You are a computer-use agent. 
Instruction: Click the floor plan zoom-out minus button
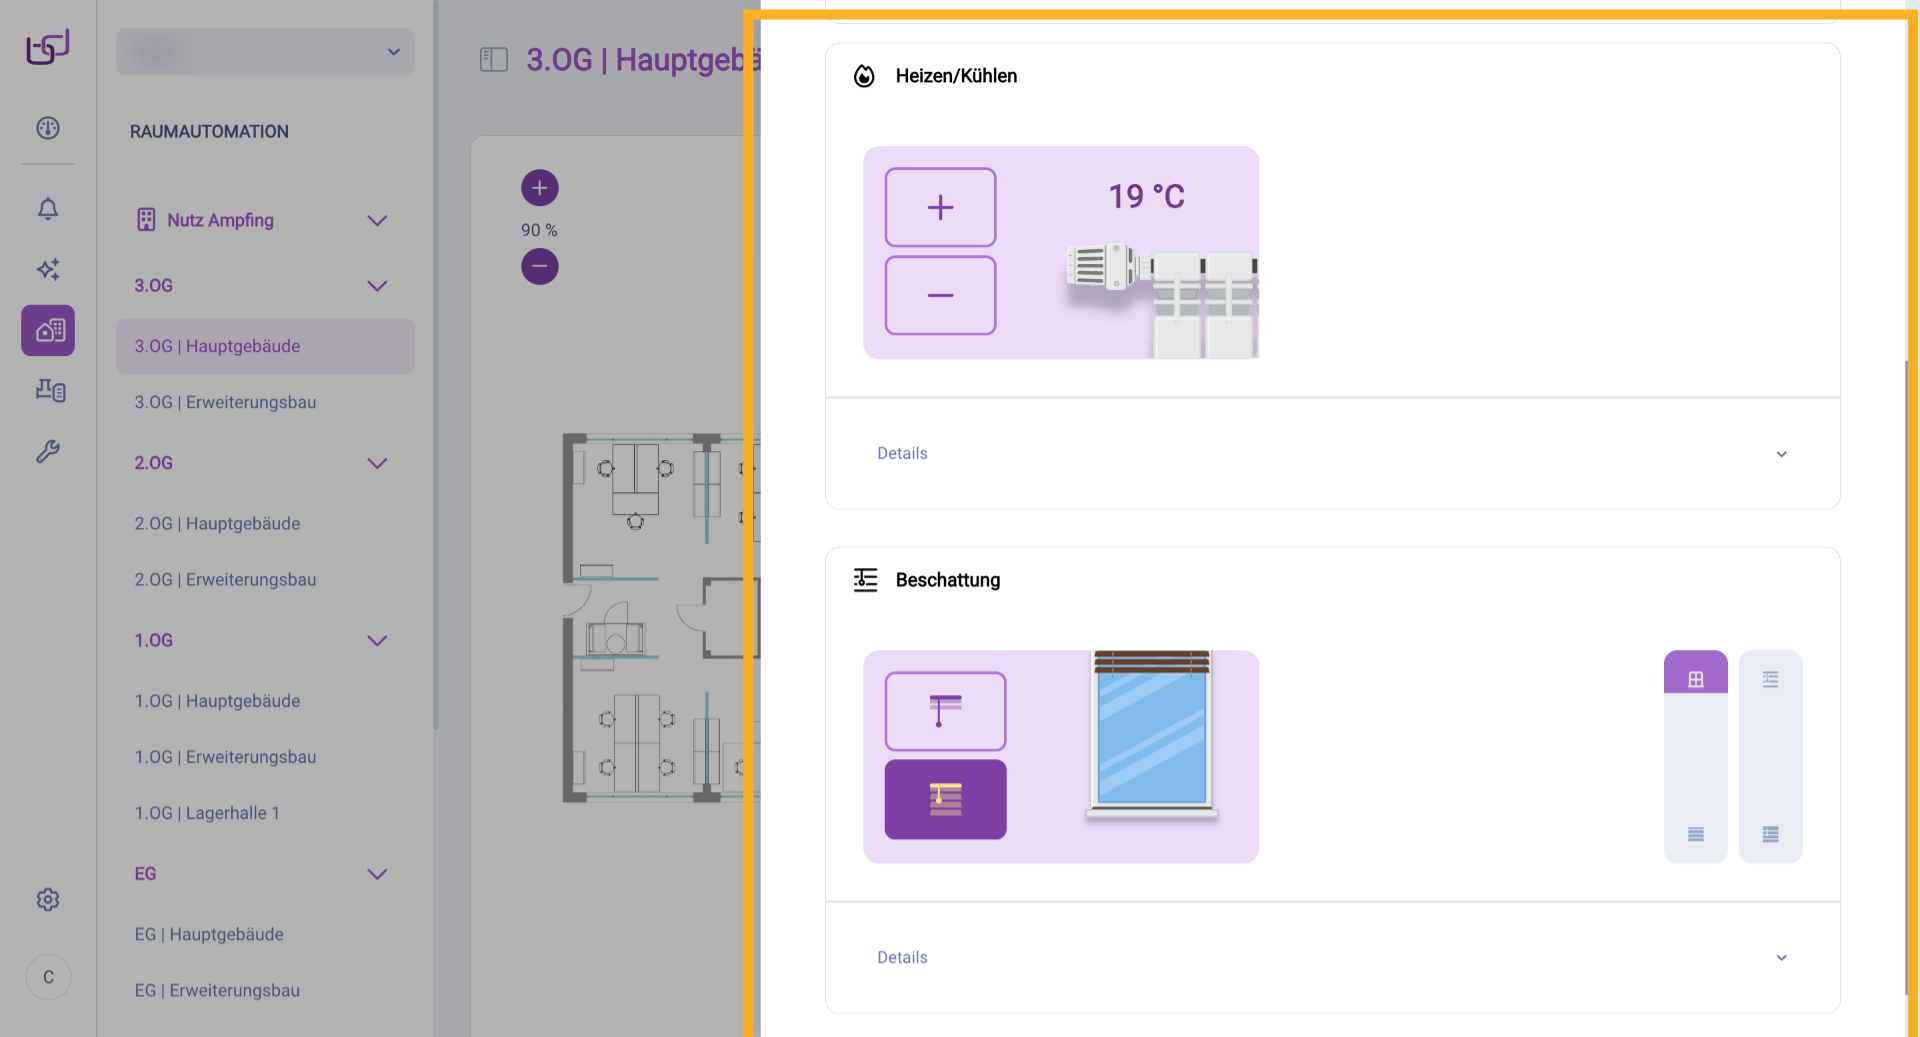(539, 266)
